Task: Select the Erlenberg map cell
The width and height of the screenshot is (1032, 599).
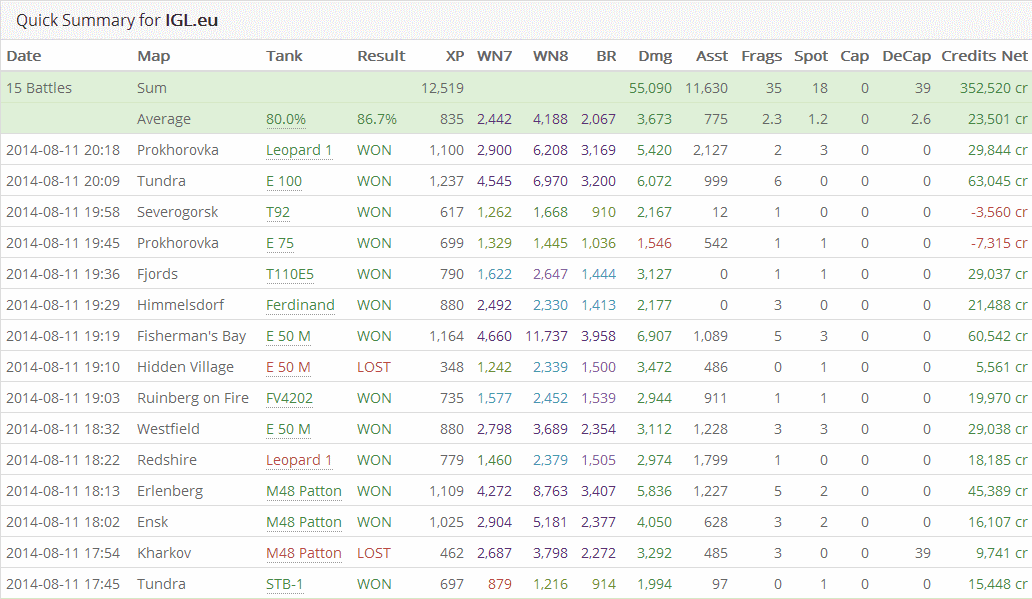Action: [170, 490]
